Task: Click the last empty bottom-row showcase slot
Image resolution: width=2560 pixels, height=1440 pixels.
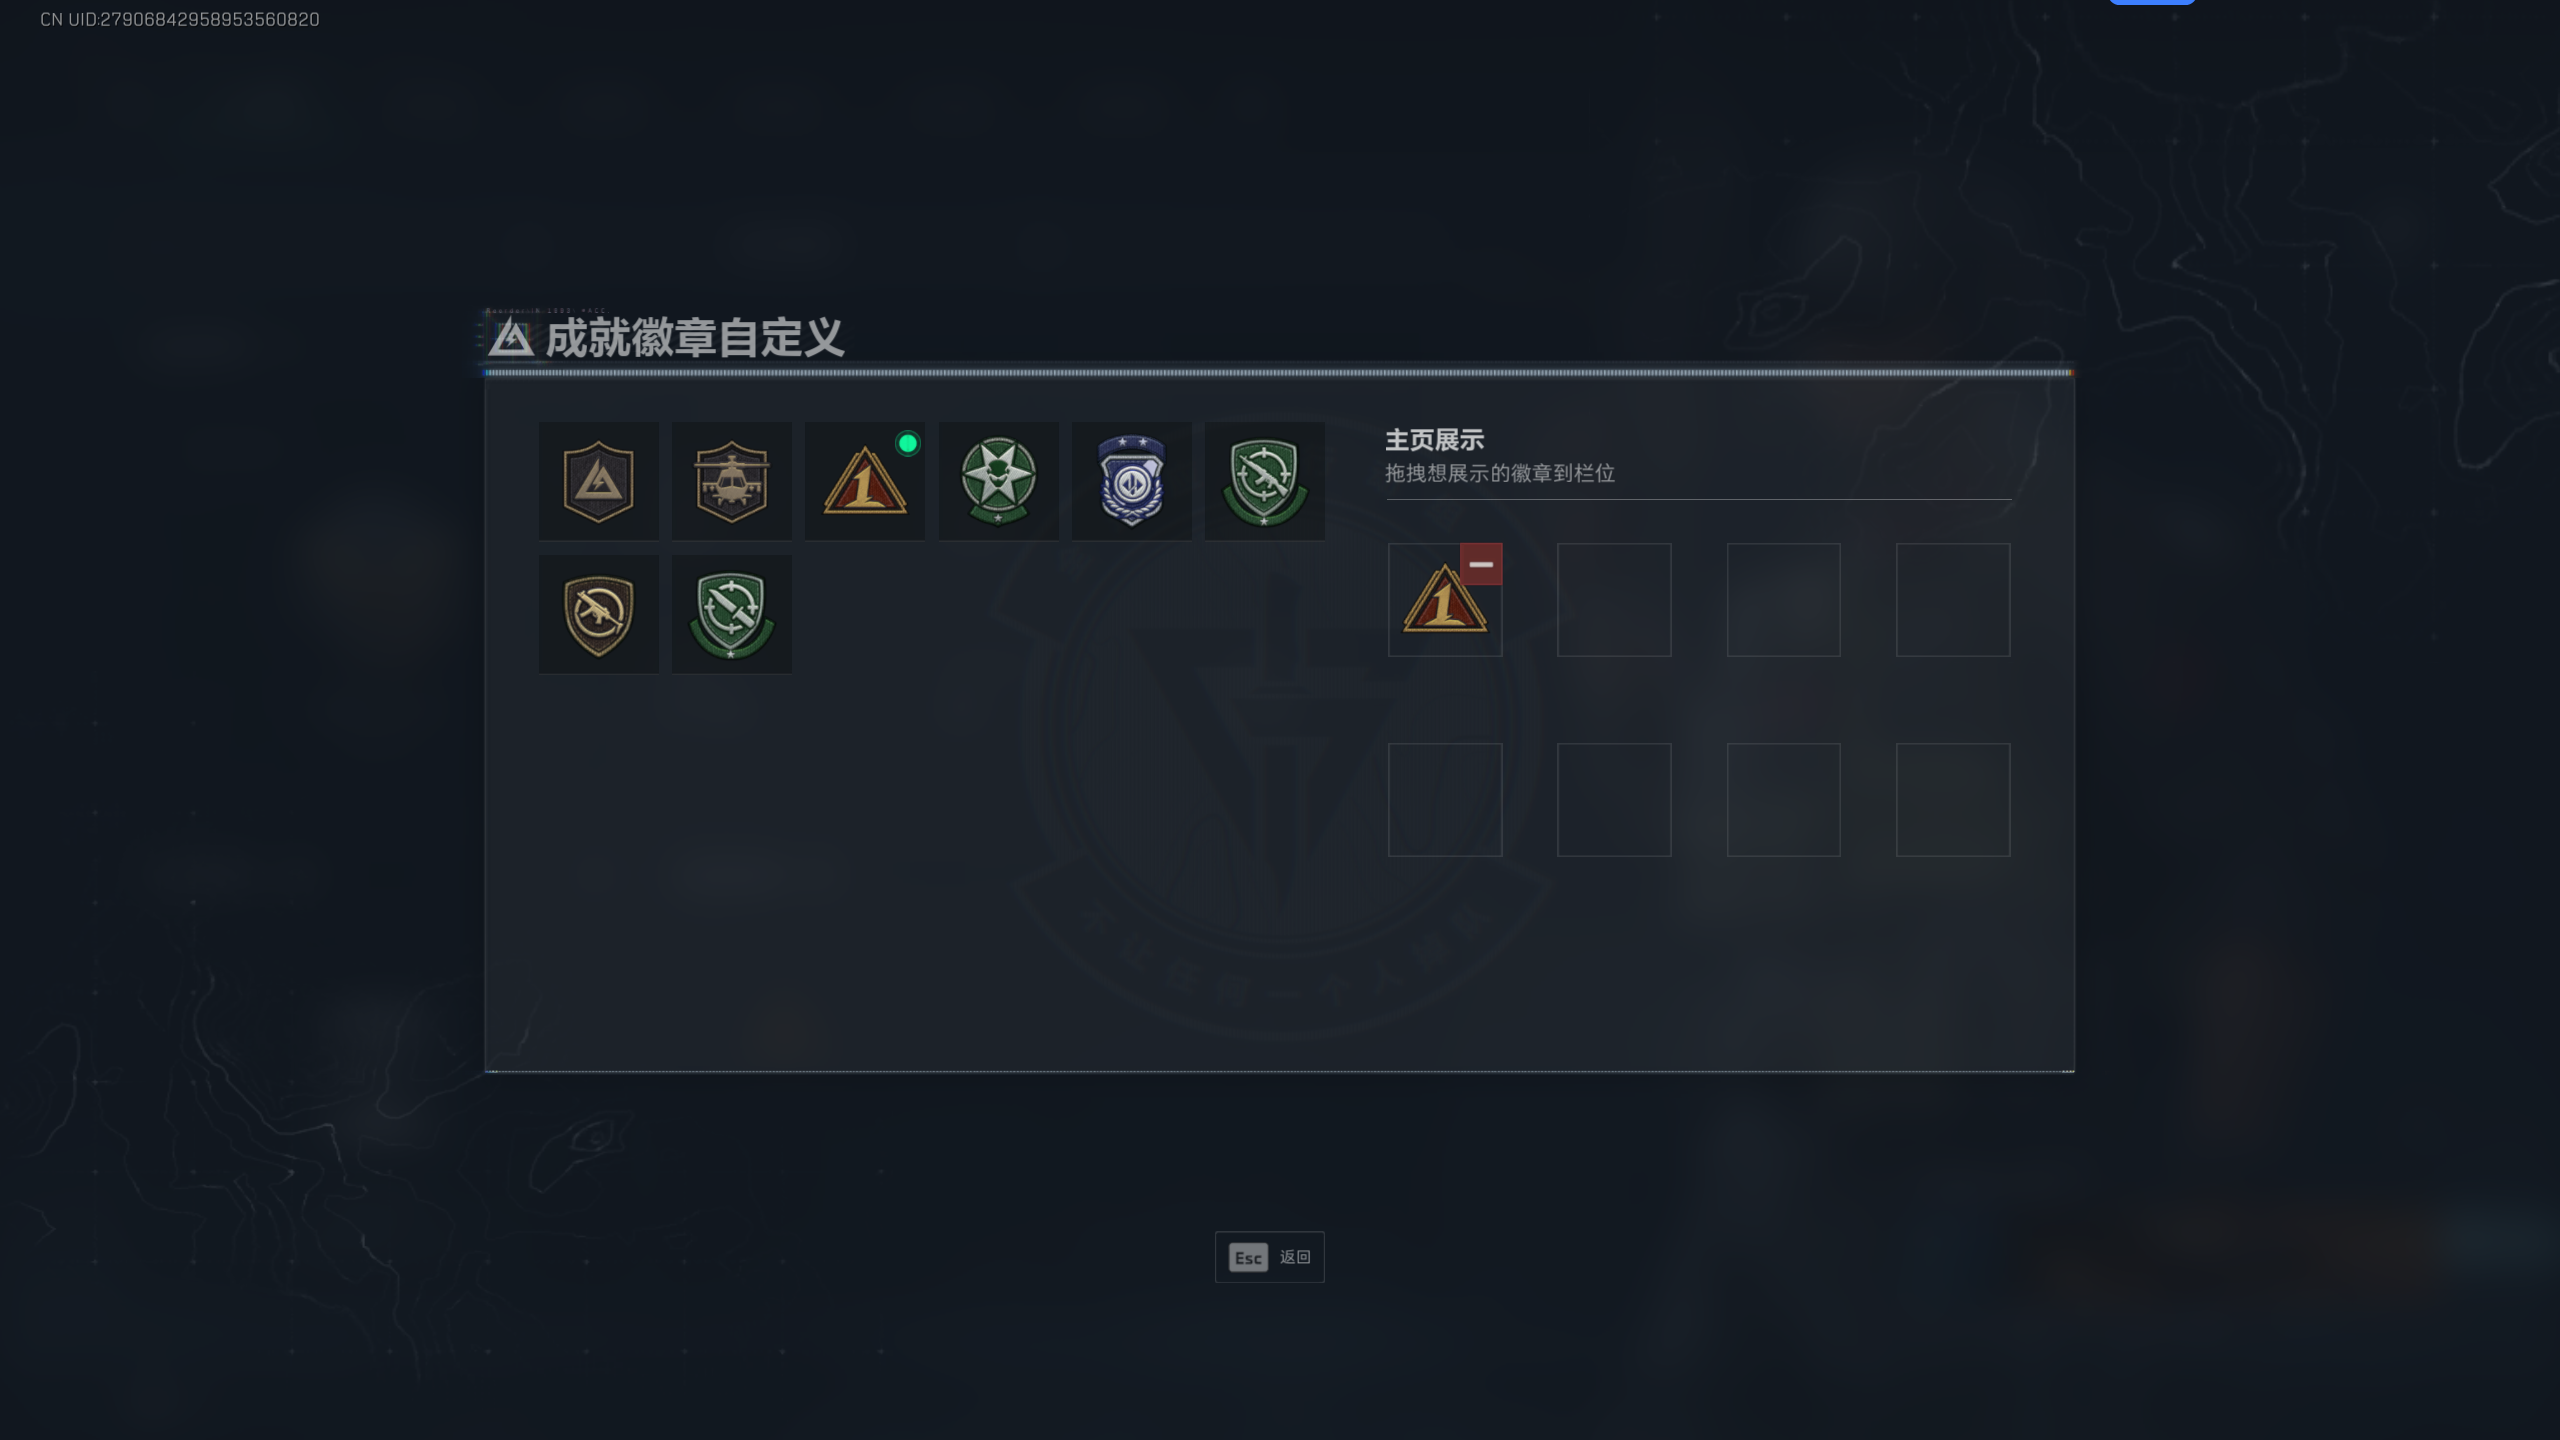Action: [1953, 799]
